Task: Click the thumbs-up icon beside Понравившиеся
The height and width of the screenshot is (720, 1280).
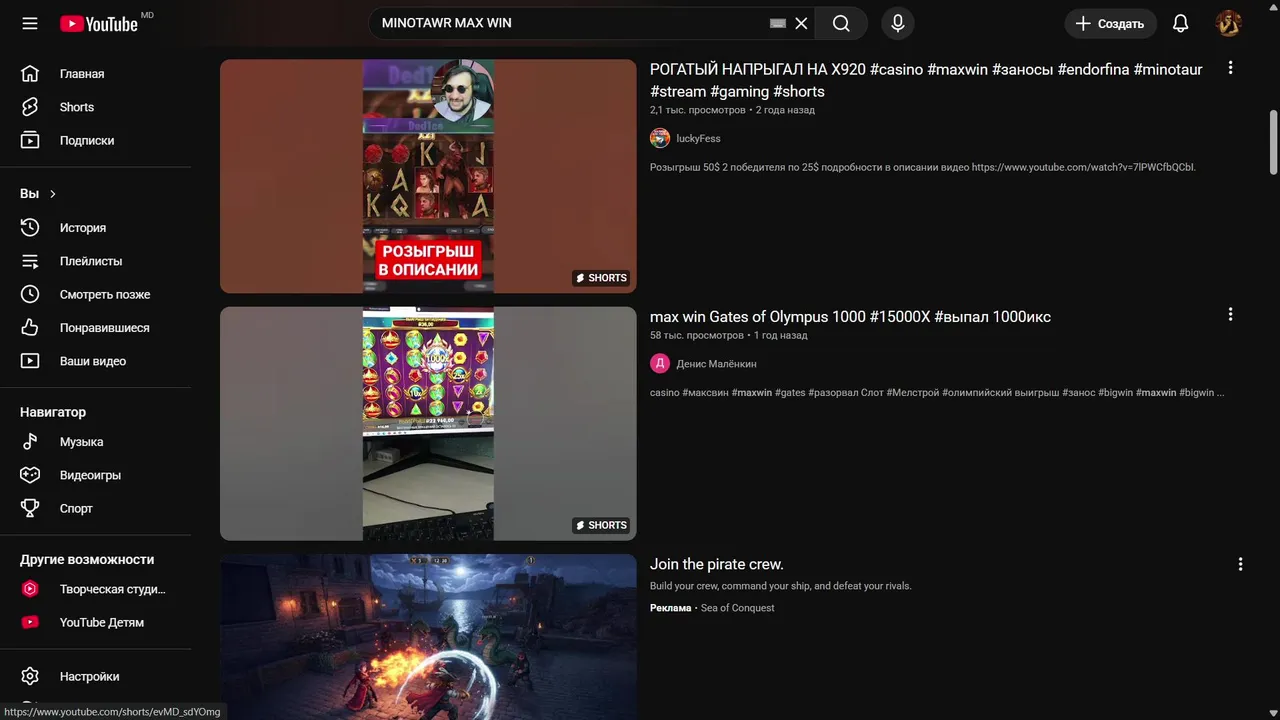Action: coord(30,328)
